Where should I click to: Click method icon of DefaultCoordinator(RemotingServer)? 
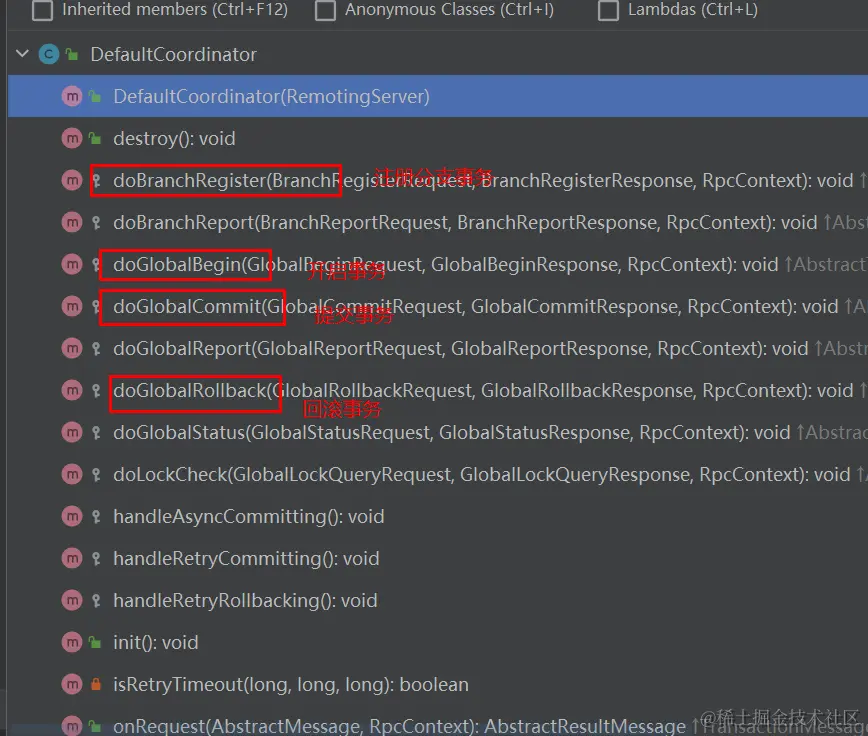[71, 96]
